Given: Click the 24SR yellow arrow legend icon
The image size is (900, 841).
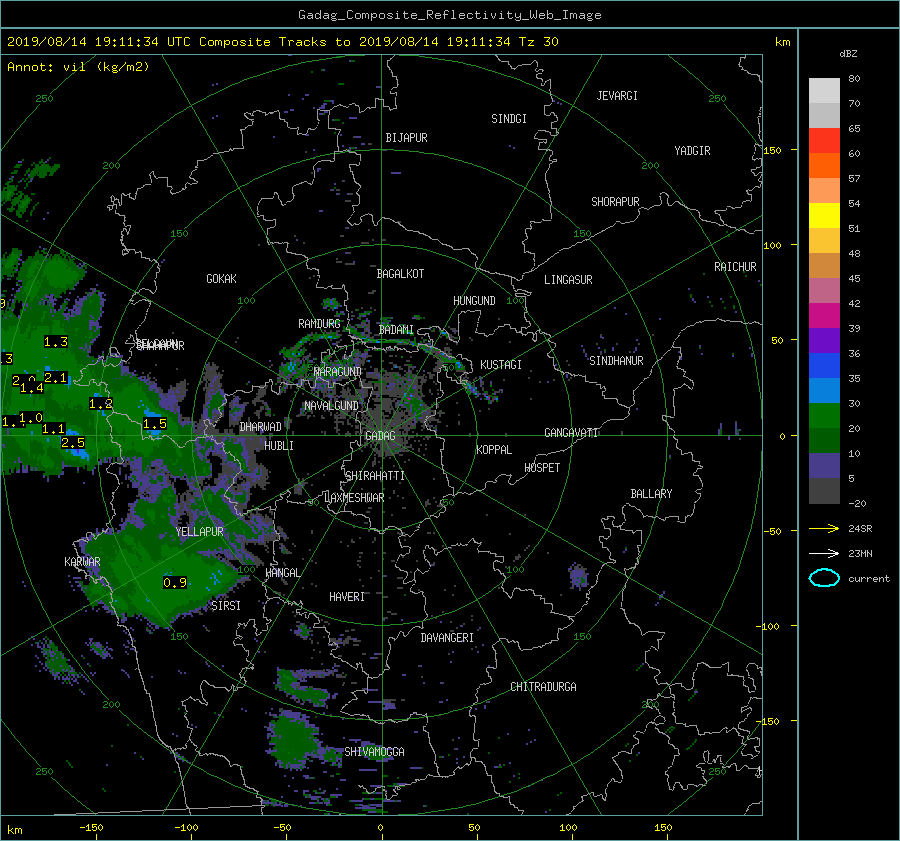Looking at the screenshot, I should coord(824,528).
